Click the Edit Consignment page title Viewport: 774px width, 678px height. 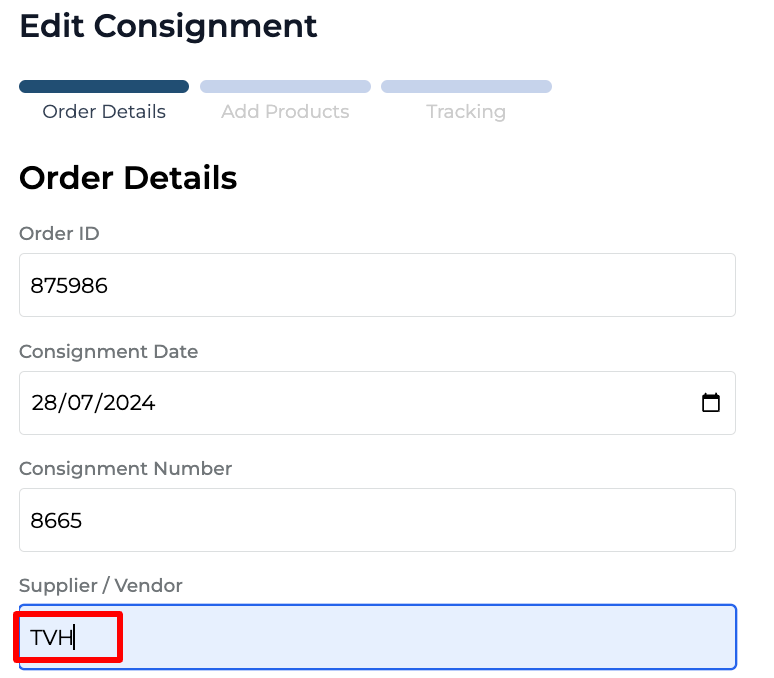point(168,26)
